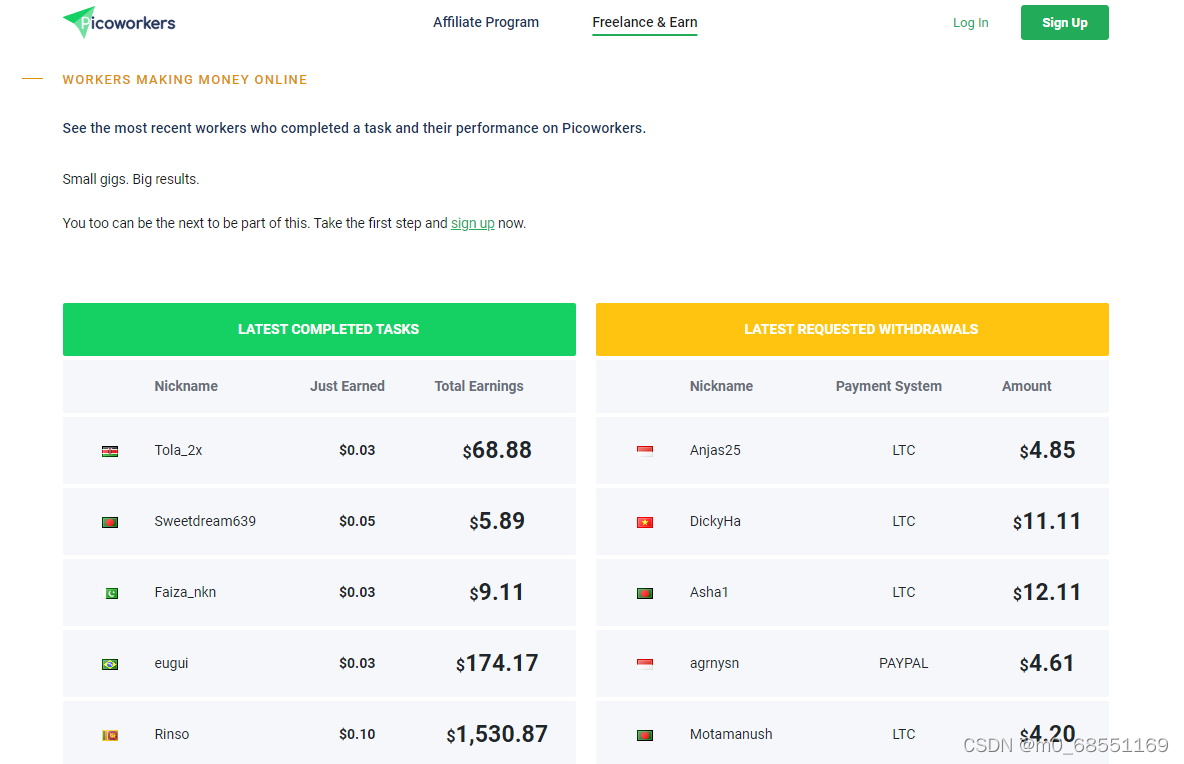Click the $12.11 withdrawal amount
Image resolution: width=1184 pixels, height=764 pixels.
1047,593
